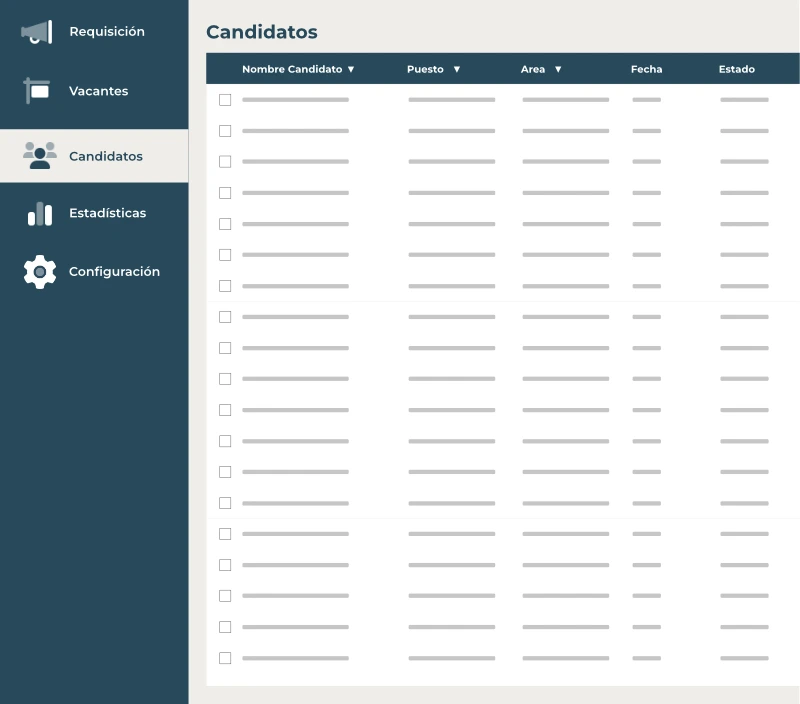The width and height of the screenshot is (800, 704).
Task: Select the Estadísticas sidebar label
Action: point(107,213)
